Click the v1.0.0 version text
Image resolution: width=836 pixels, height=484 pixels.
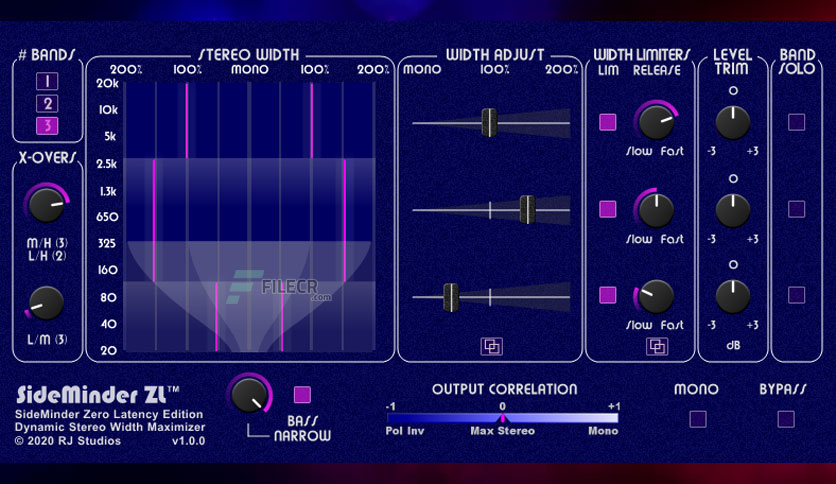[x=188, y=441]
